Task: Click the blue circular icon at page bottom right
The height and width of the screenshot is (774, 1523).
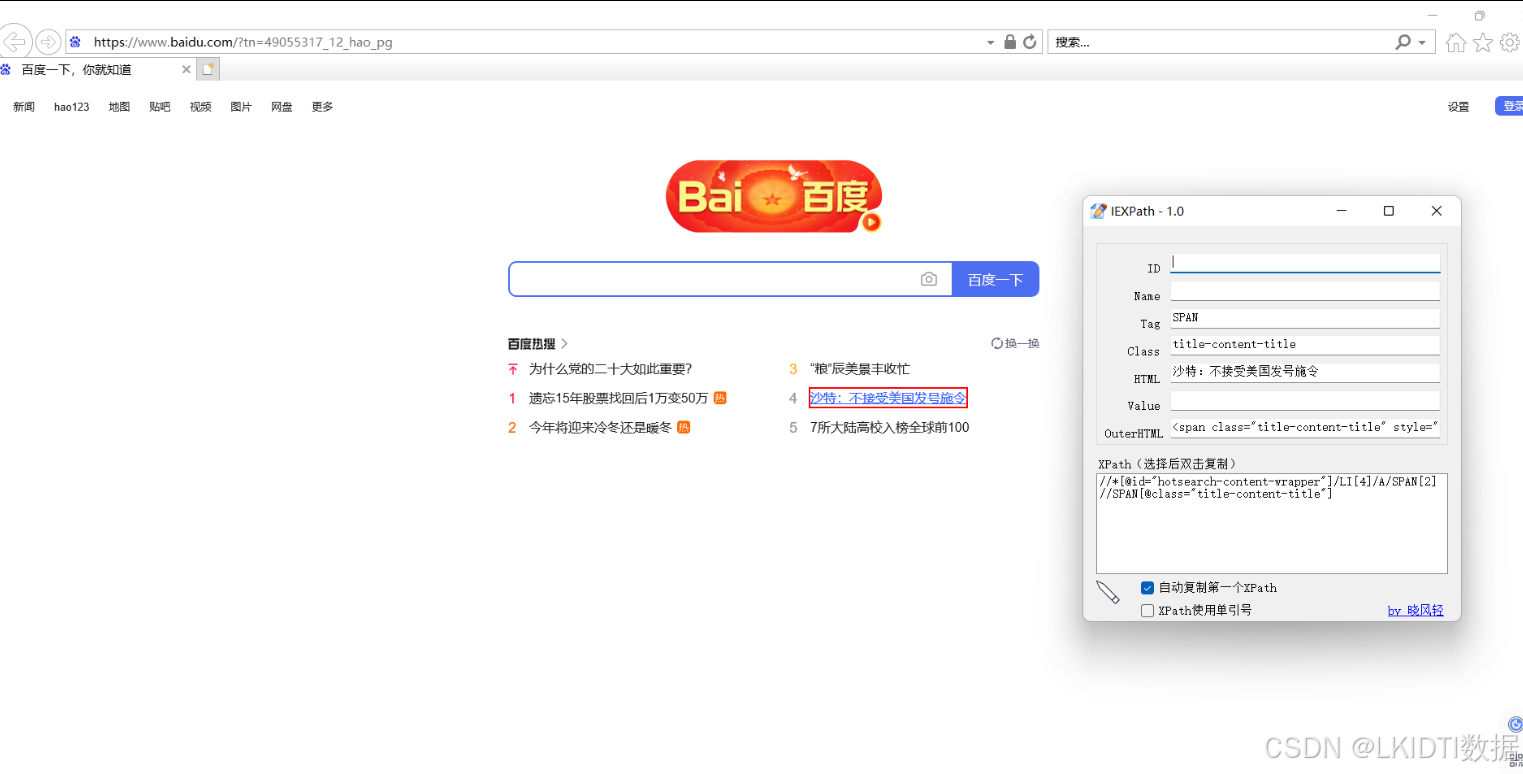Action: pyautogui.click(x=1515, y=725)
